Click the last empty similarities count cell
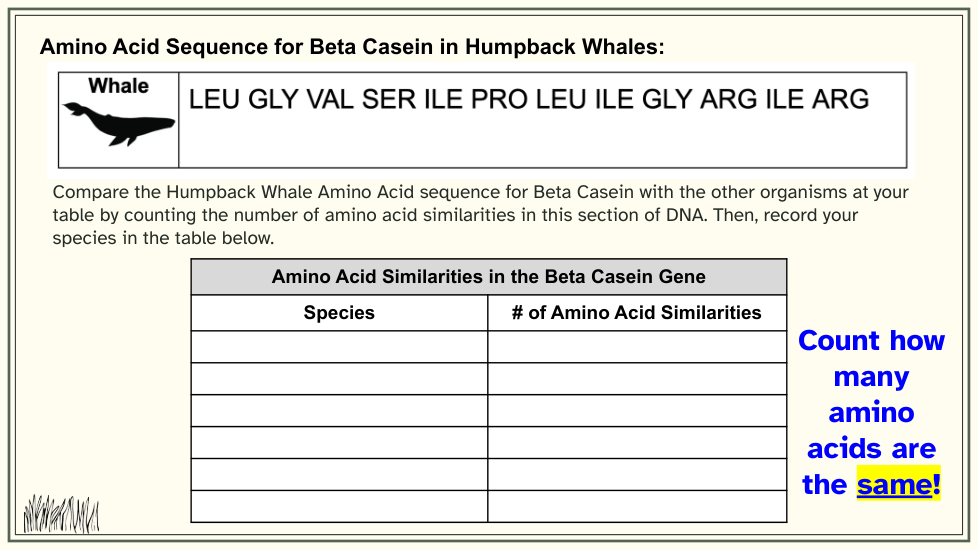 [x=637, y=506]
